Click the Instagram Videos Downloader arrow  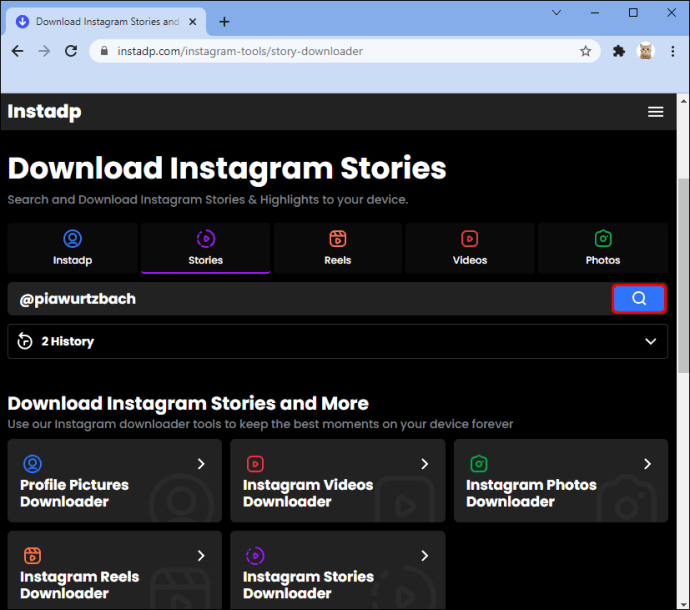click(425, 464)
